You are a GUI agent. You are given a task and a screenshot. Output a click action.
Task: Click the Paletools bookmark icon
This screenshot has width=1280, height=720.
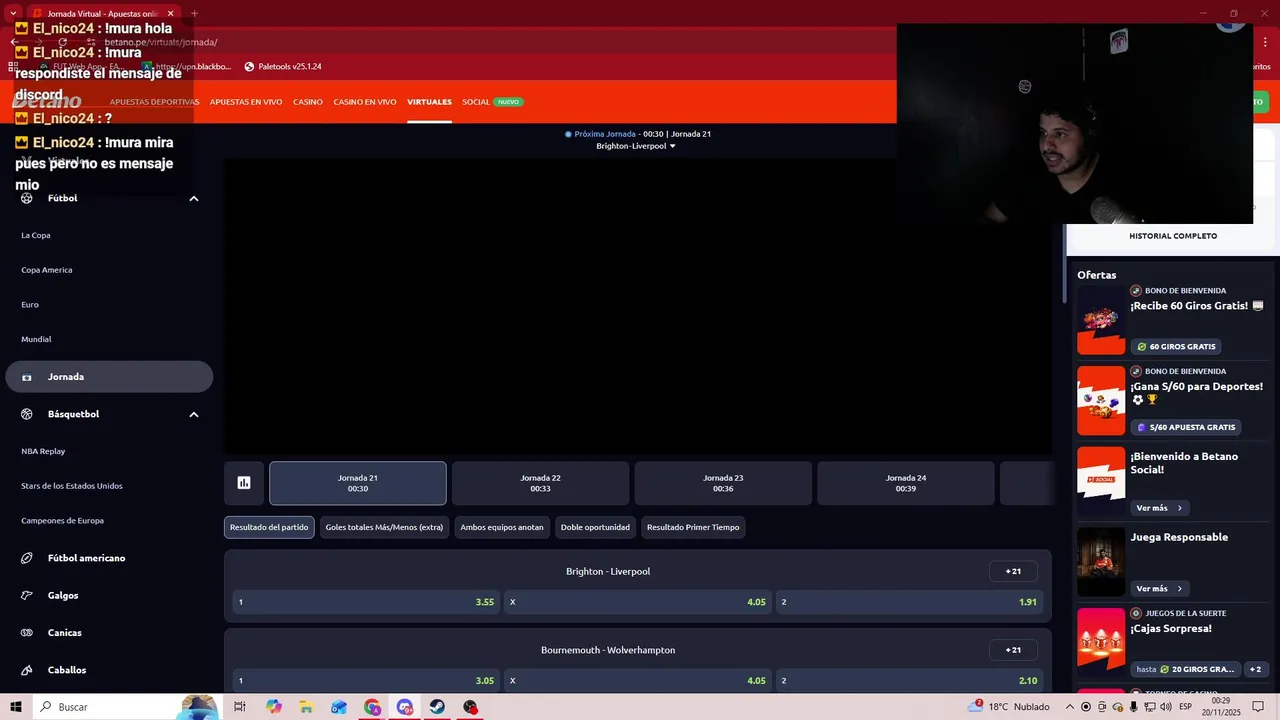pyautogui.click(x=249, y=67)
